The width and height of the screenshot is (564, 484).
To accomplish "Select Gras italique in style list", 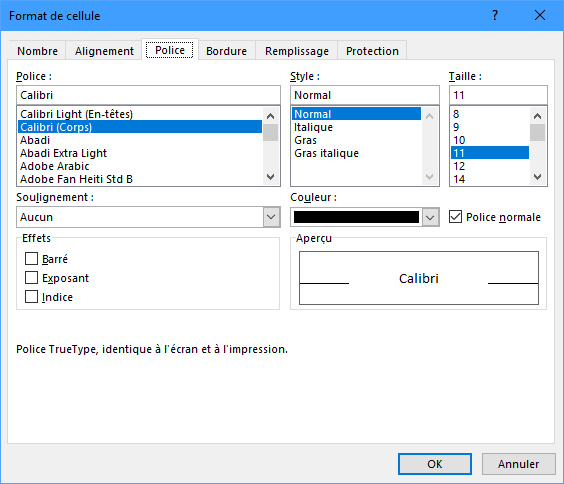I will 326,153.
